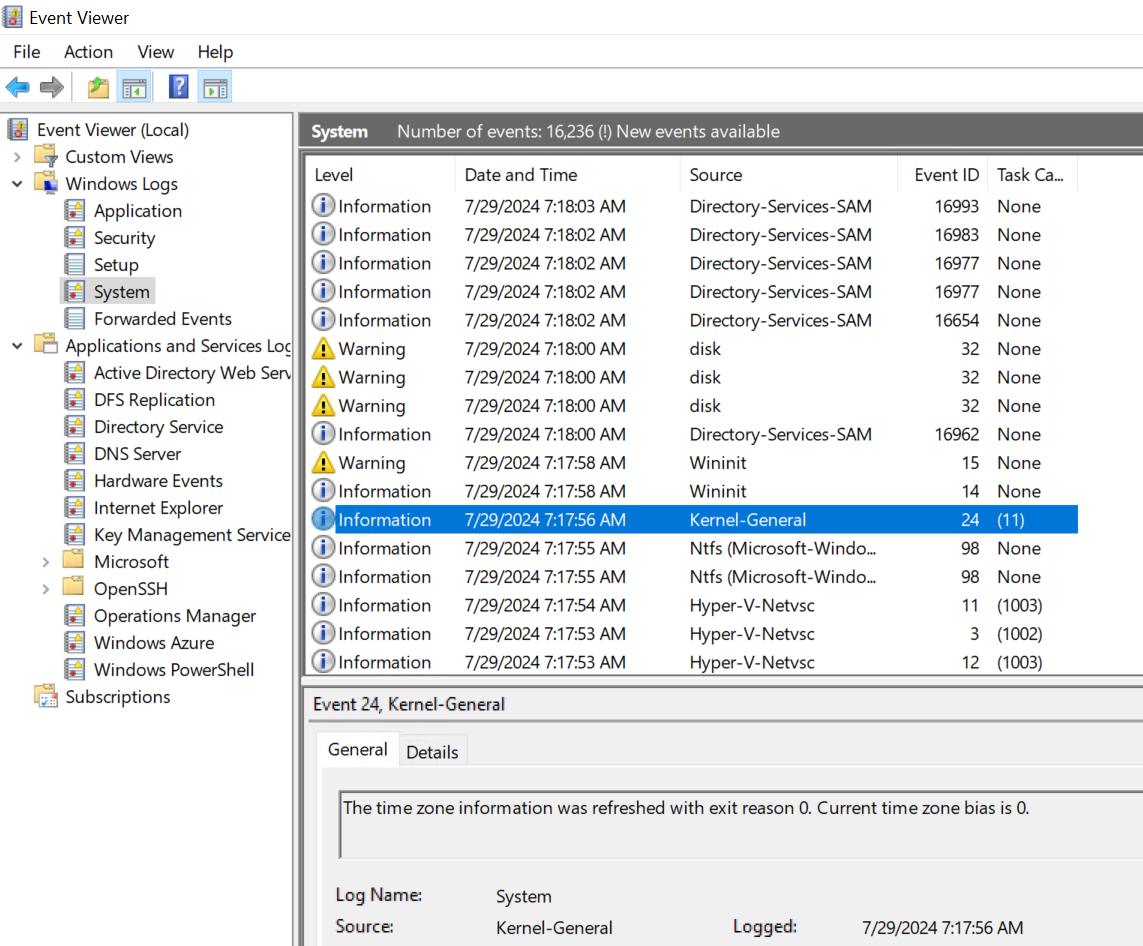Switch to the Details tab

coord(432,751)
